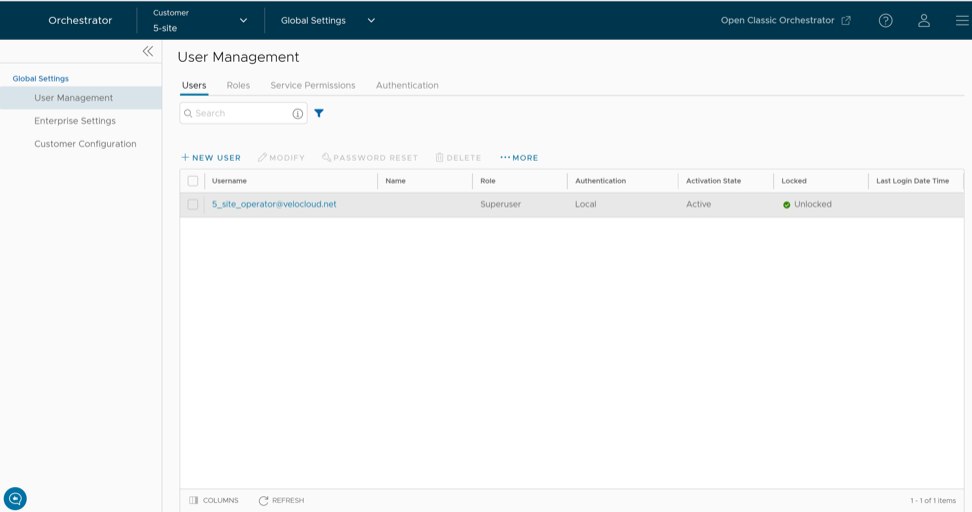Image resolution: width=972 pixels, height=512 pixels.
Task: Switch to the Roles tab
Action: pyautogui.click(x=238, y=86)
